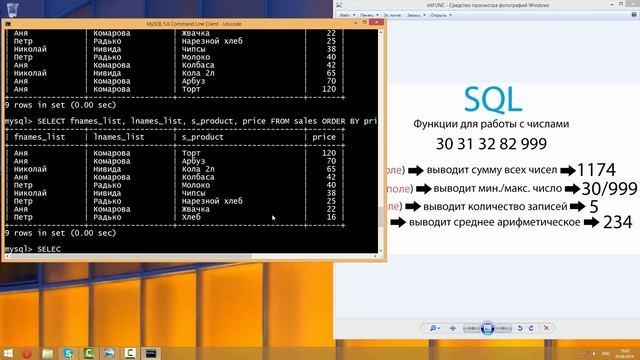Screen dimensions: 640x360
Task: Click the mysql> SELEC command prompt line
Action: pos(33,249)
